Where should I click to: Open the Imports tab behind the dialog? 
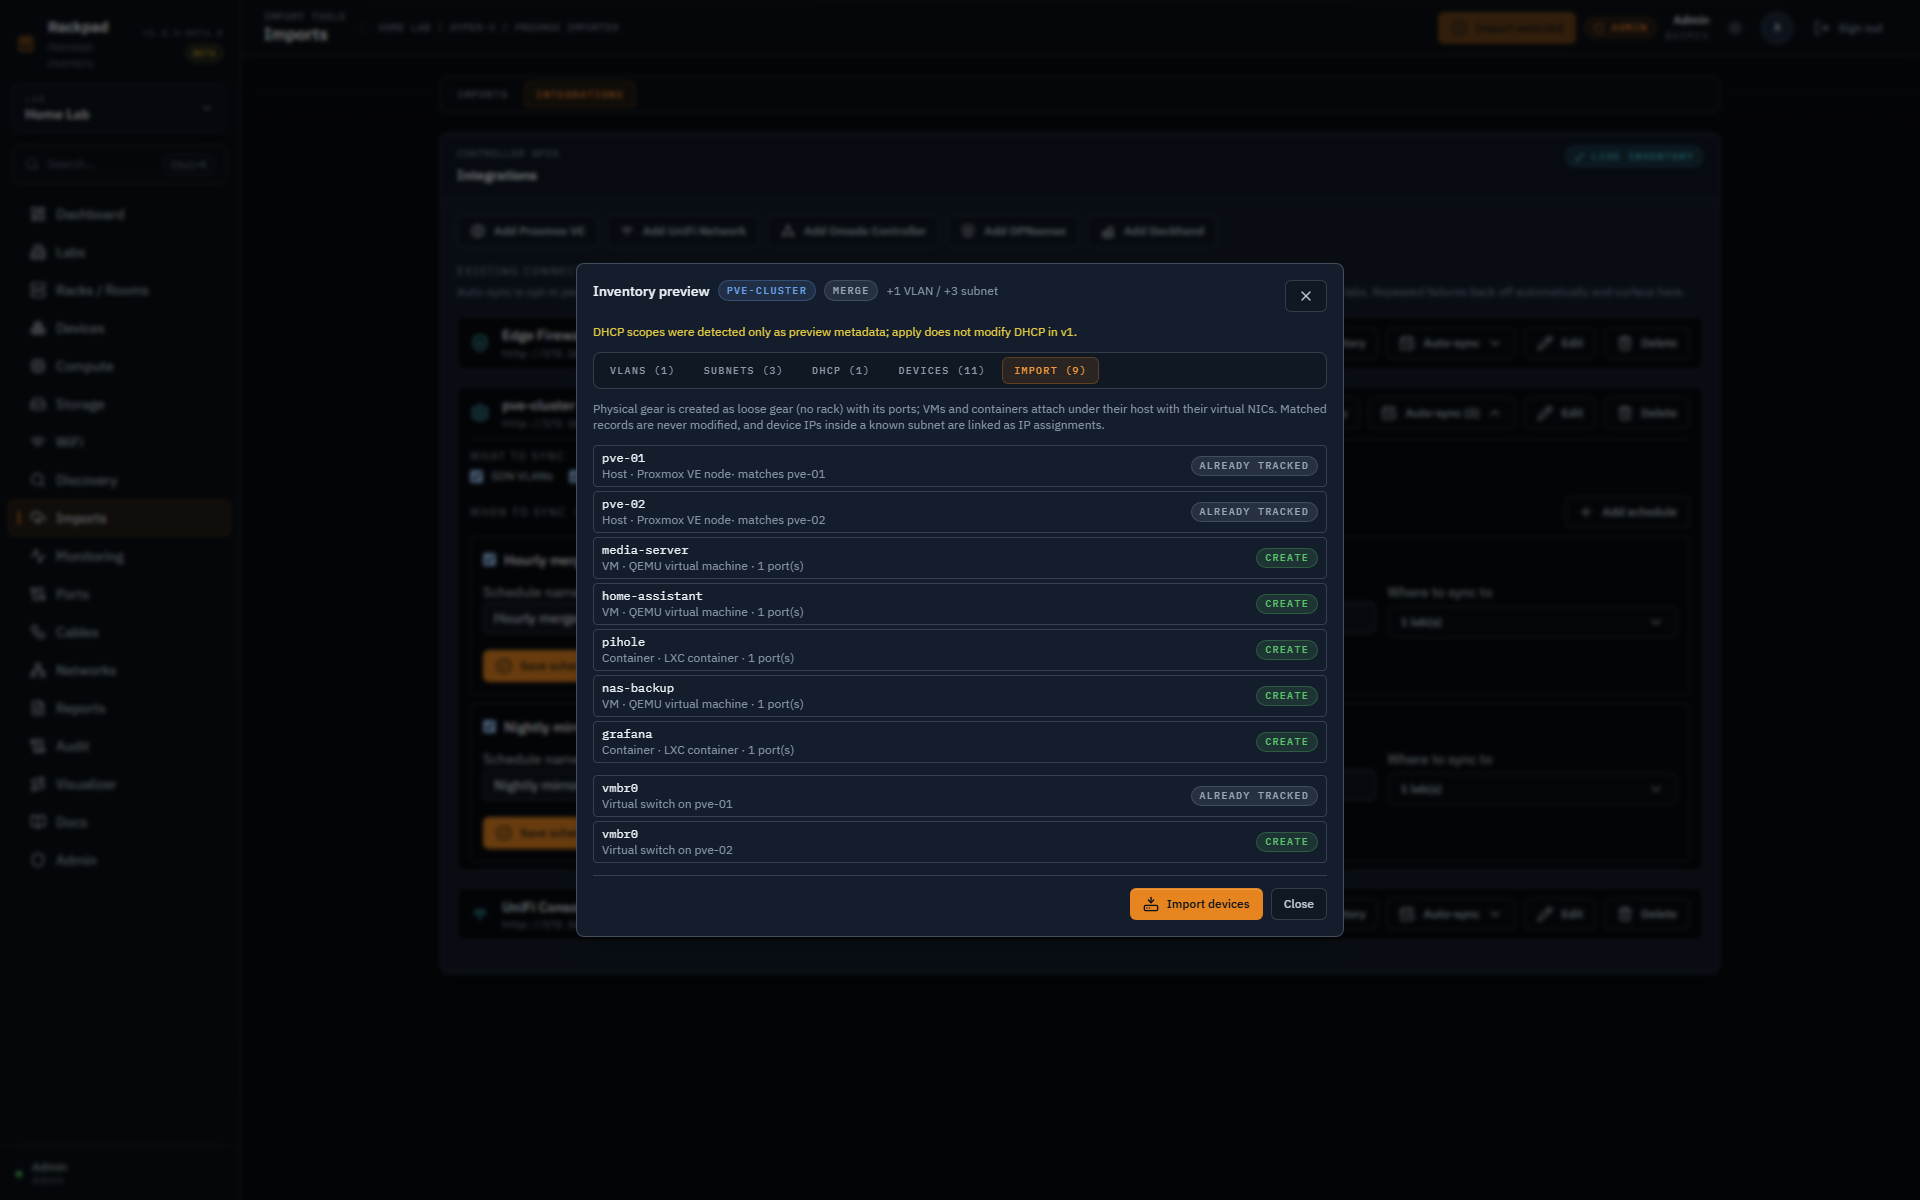(x=482, y=95)
